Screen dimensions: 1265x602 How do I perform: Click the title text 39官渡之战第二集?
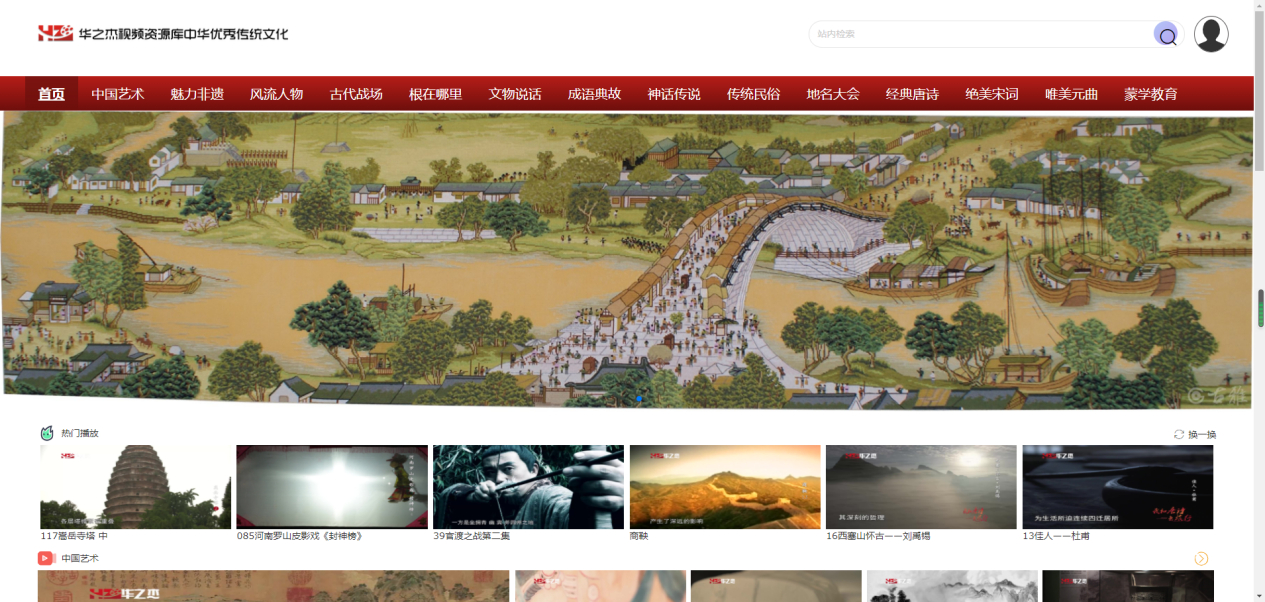click(472, 536)
